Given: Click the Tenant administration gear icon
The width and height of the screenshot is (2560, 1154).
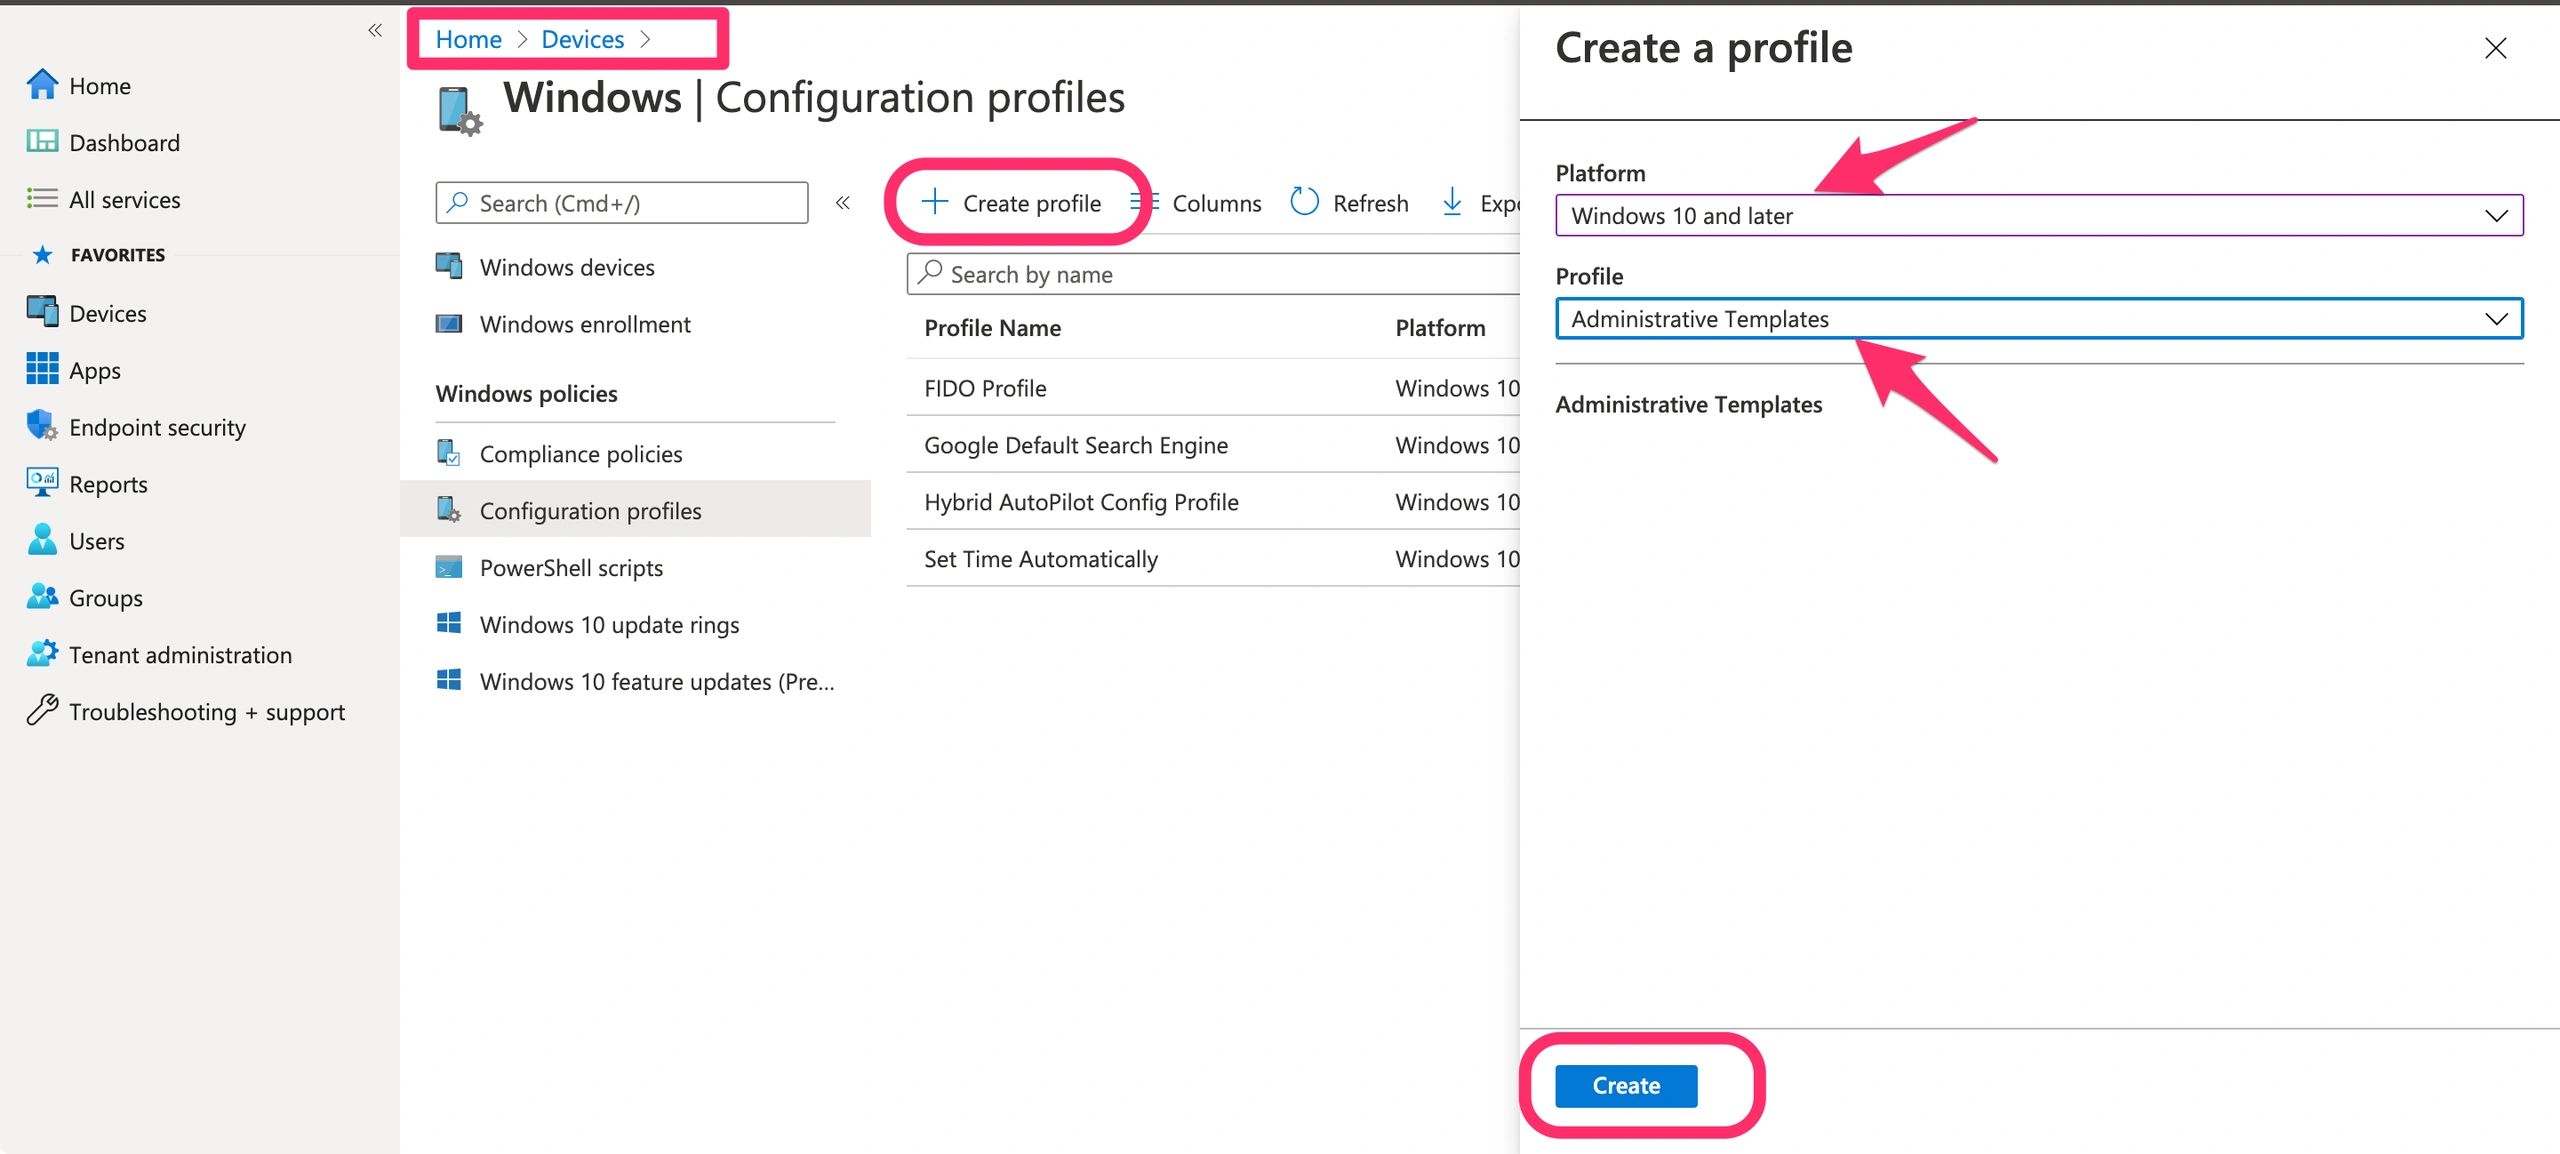Looking at the screenshot, I should click(42, 654).
